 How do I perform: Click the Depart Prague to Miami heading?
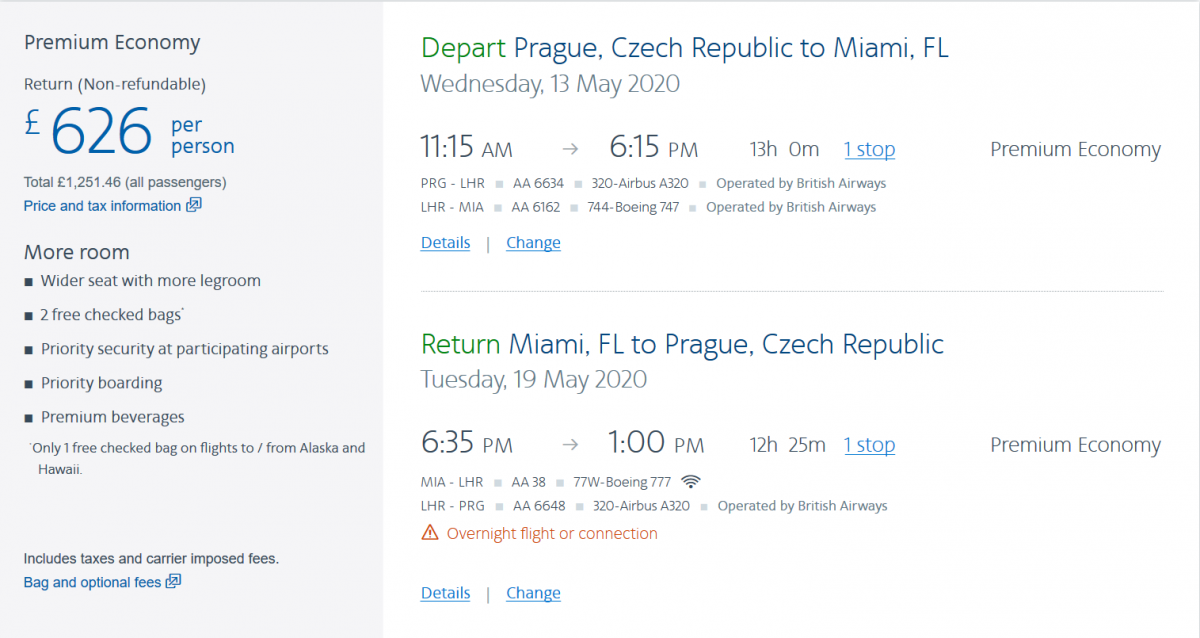[x=684, y=48]
